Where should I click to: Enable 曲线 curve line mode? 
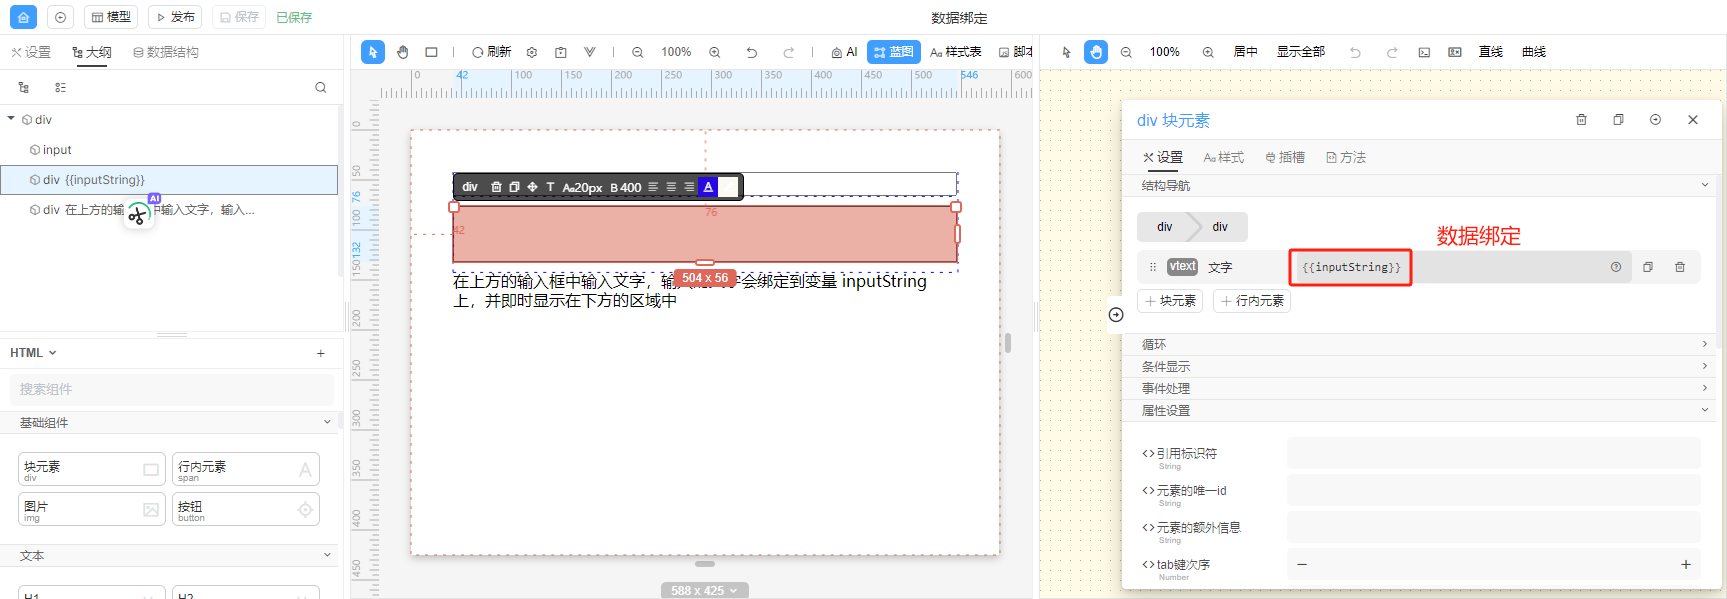[x=1533, y=52]
